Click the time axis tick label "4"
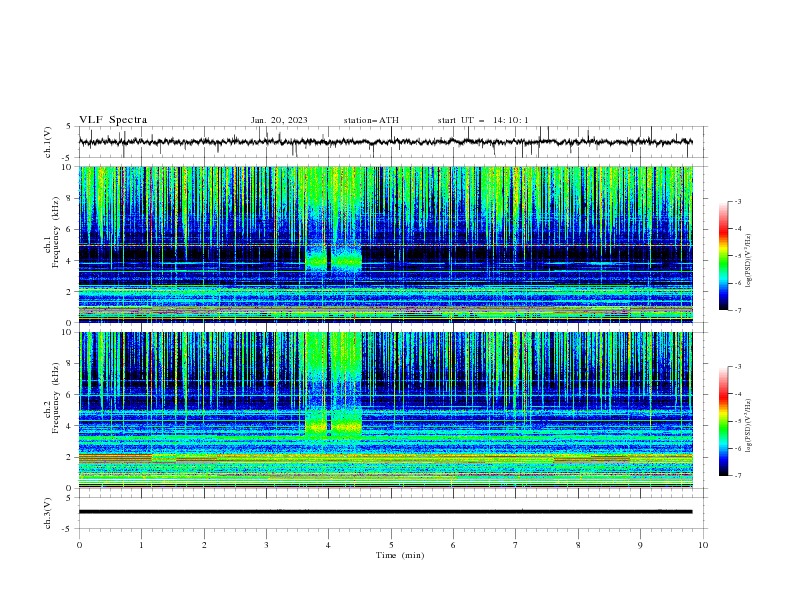 click(328, 545)
